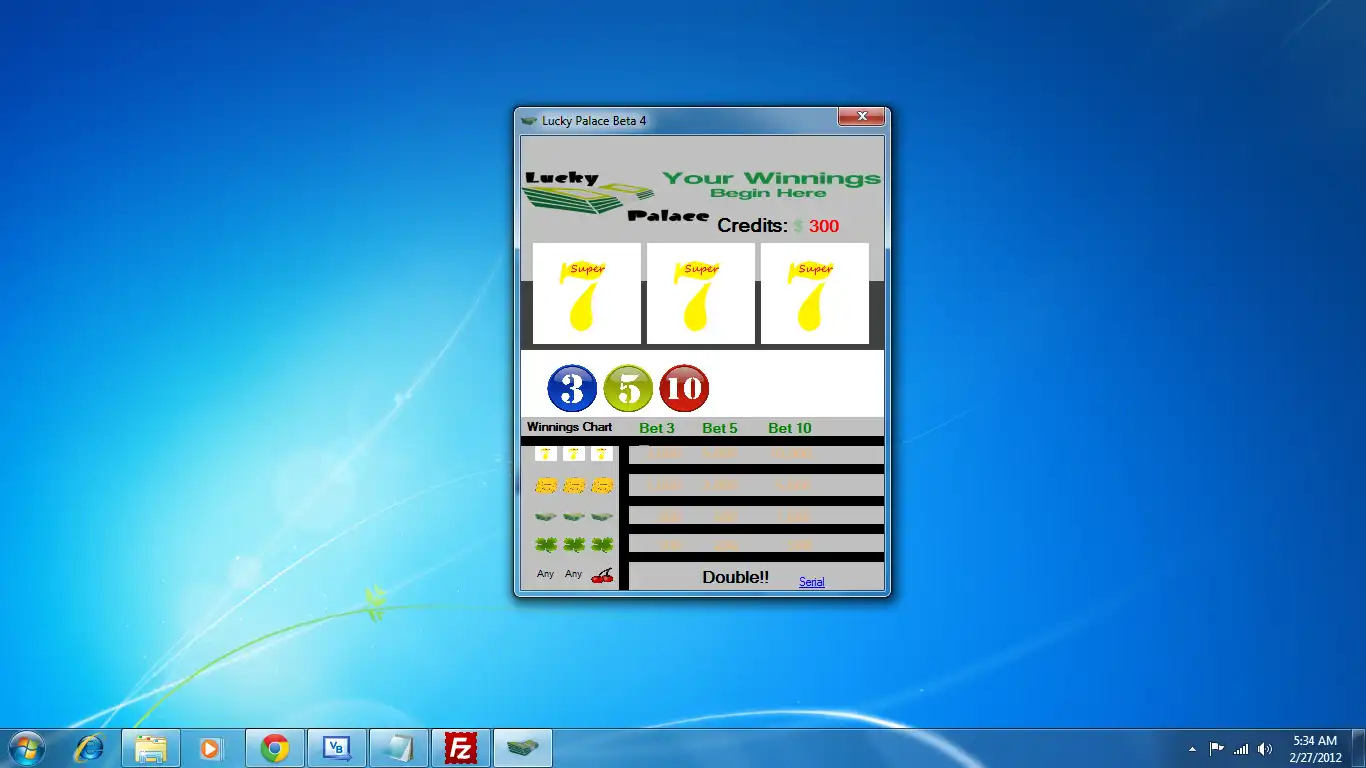Click the first Super 7 reel
Viewport: 1366px width, 768px height.
(587, 294)
